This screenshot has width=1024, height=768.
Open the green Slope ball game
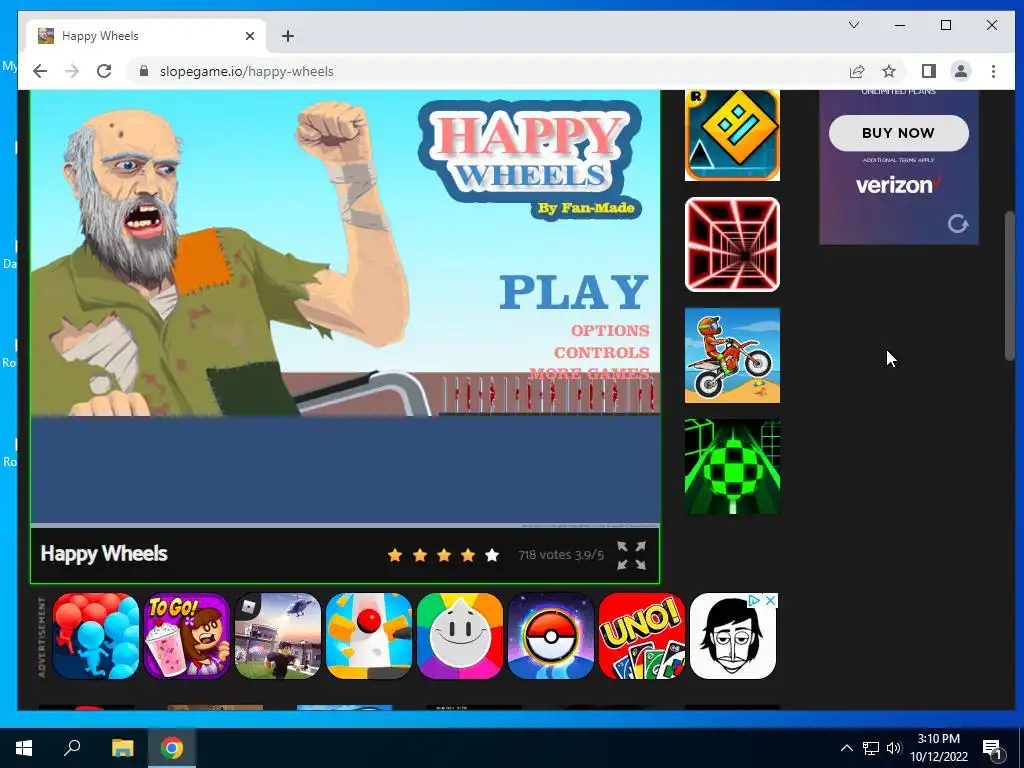point(732,466)
